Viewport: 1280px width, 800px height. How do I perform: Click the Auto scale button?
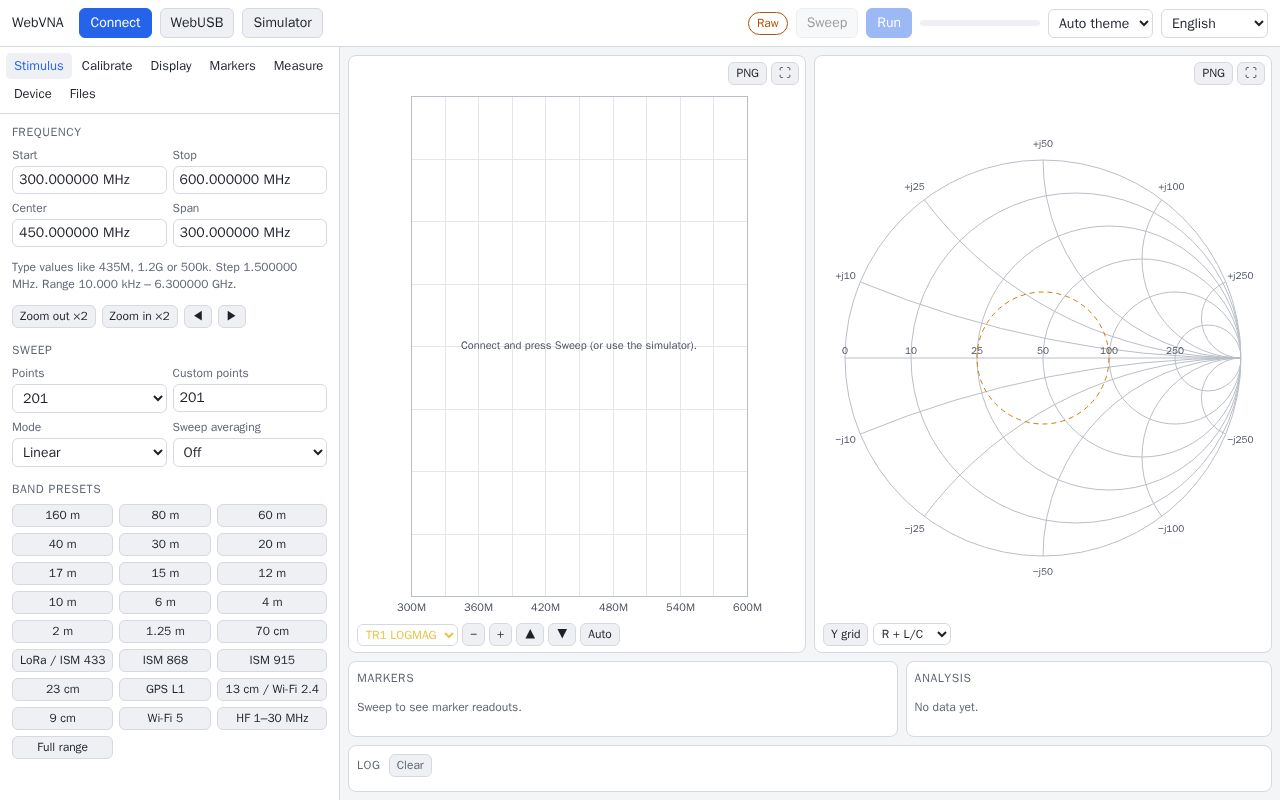(x=600, y=634)
